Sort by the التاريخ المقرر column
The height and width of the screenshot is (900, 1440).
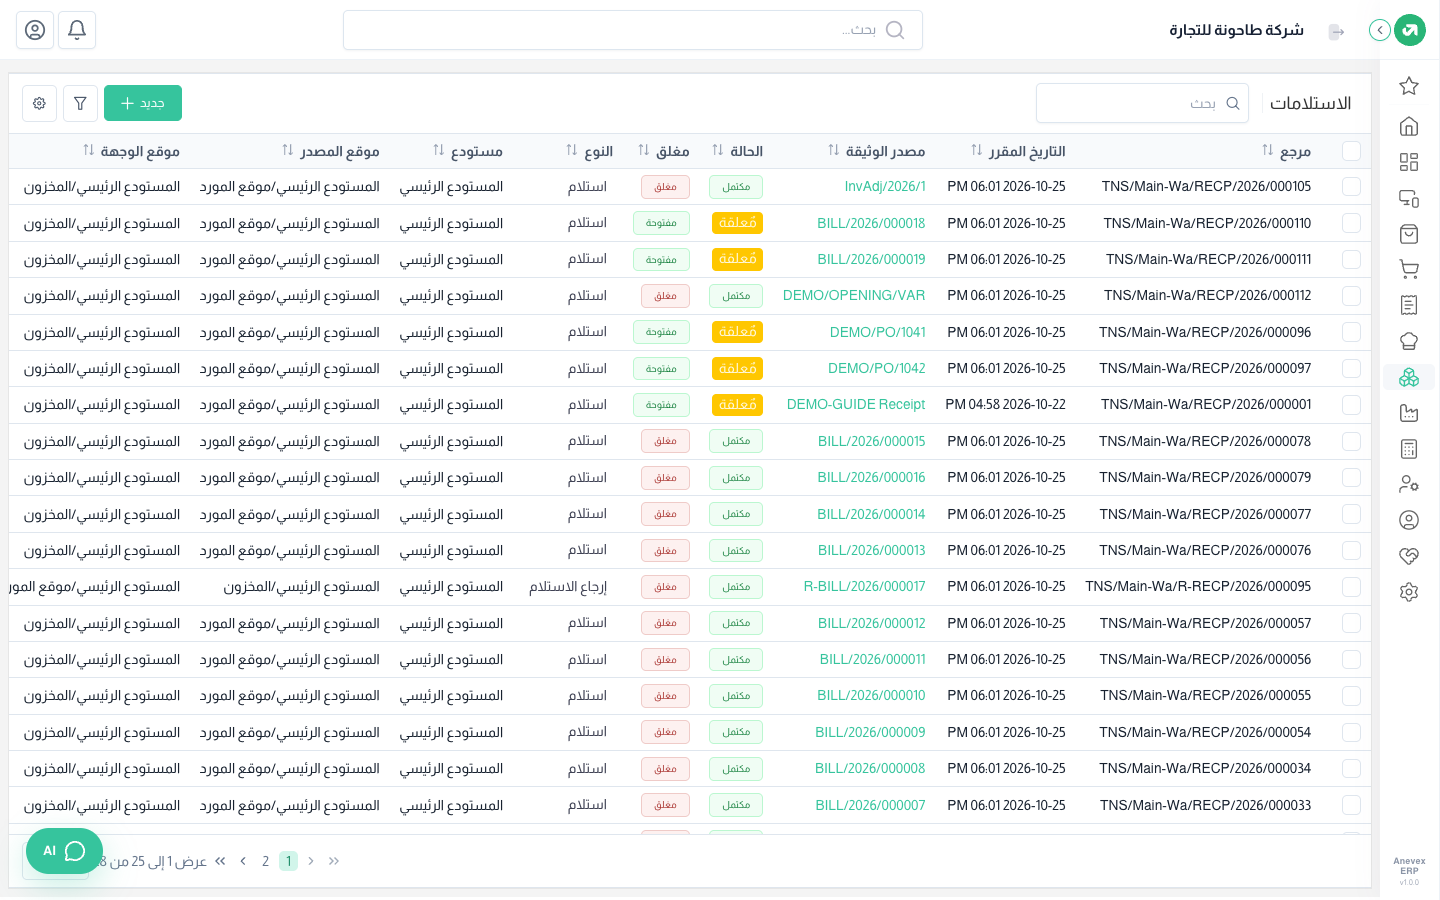[976, 151]
